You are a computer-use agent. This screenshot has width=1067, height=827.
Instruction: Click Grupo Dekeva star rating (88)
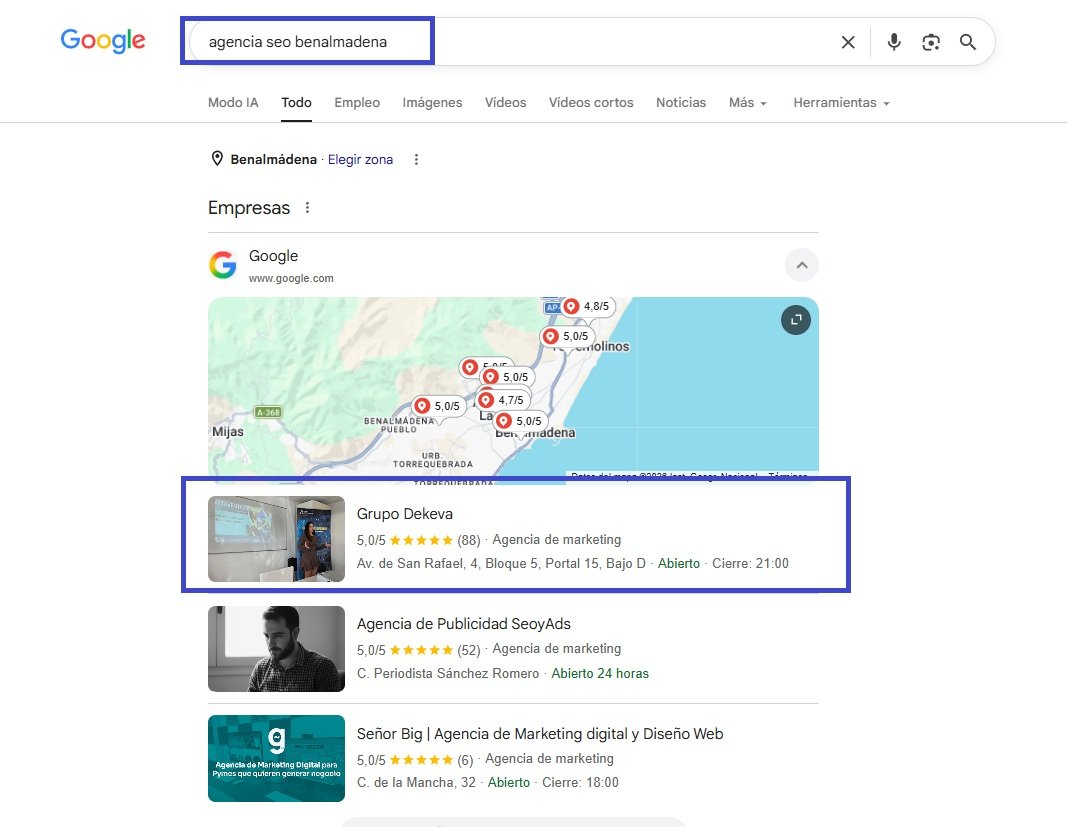(x=418, y=540)
